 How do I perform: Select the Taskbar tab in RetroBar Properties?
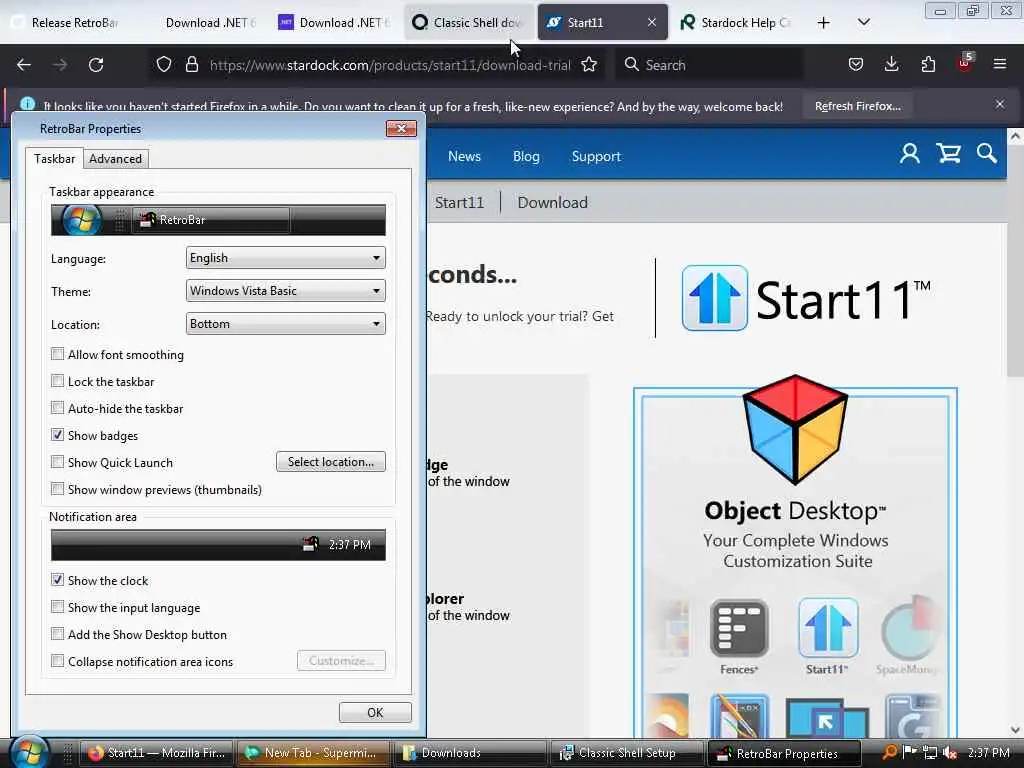point(54,159)
